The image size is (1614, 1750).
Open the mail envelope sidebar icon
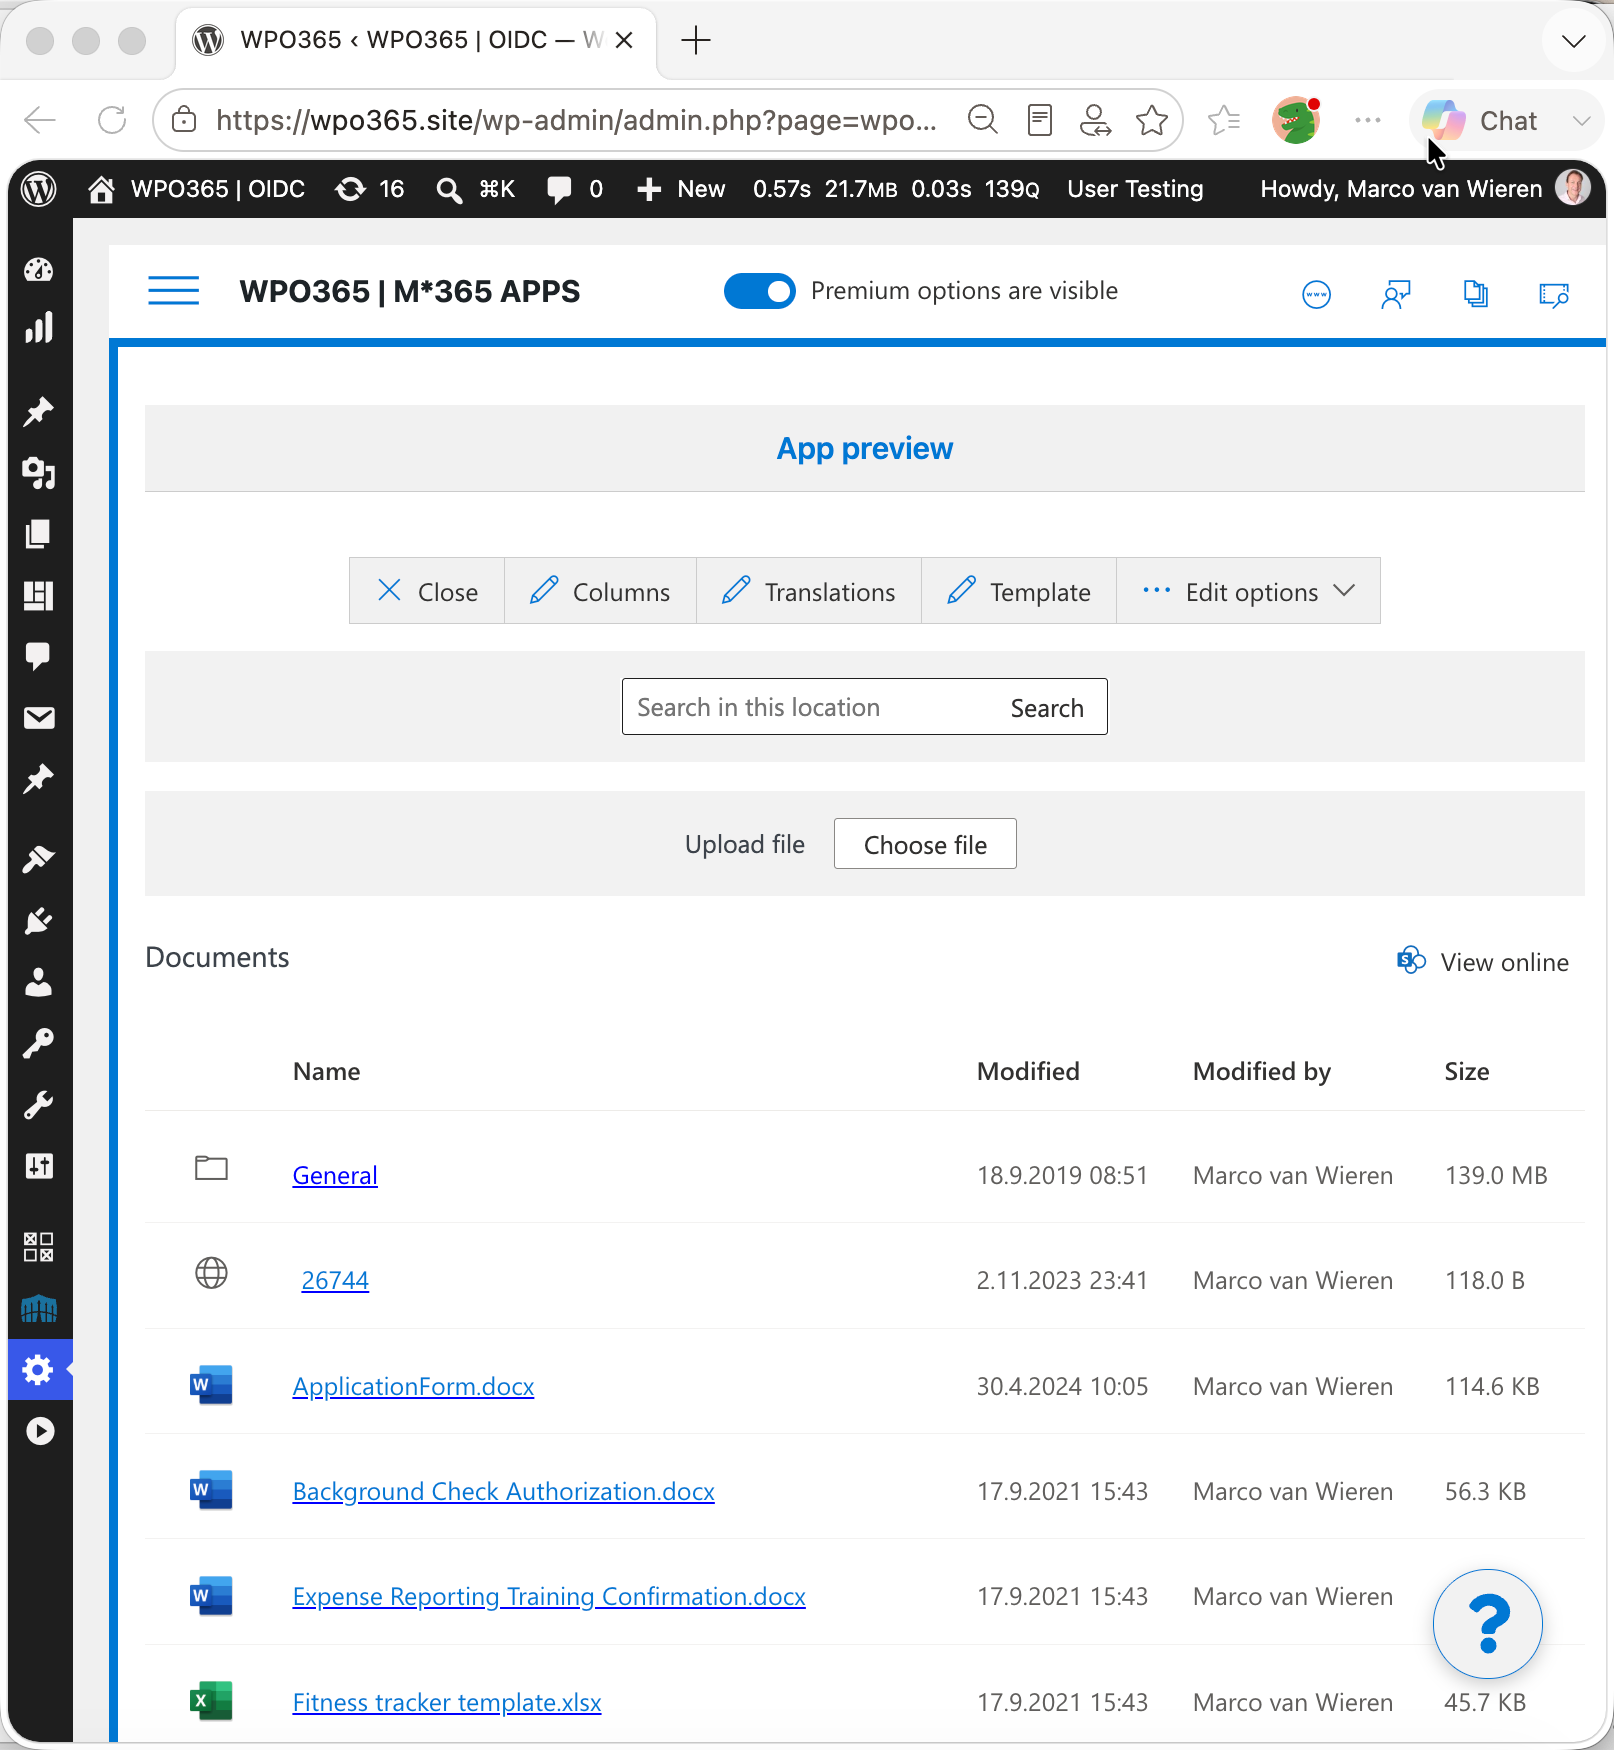(39, 718)
